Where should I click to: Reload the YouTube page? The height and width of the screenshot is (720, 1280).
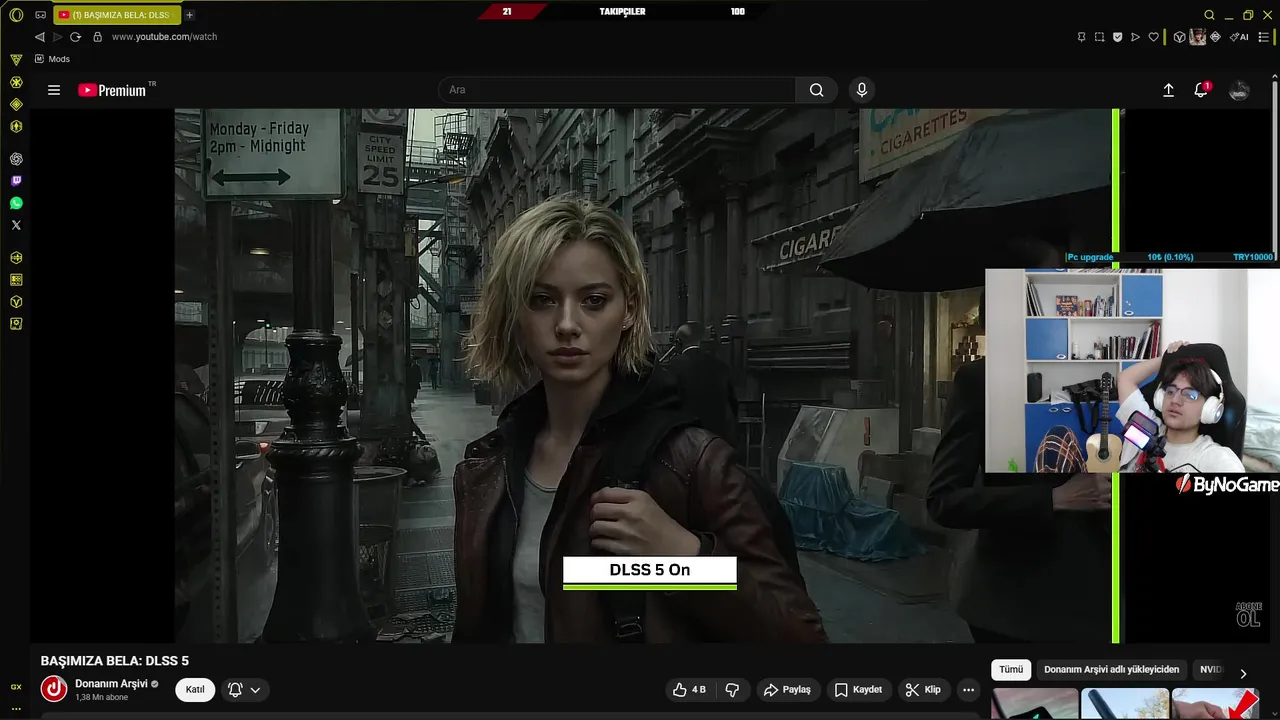[x=75, y=37]
